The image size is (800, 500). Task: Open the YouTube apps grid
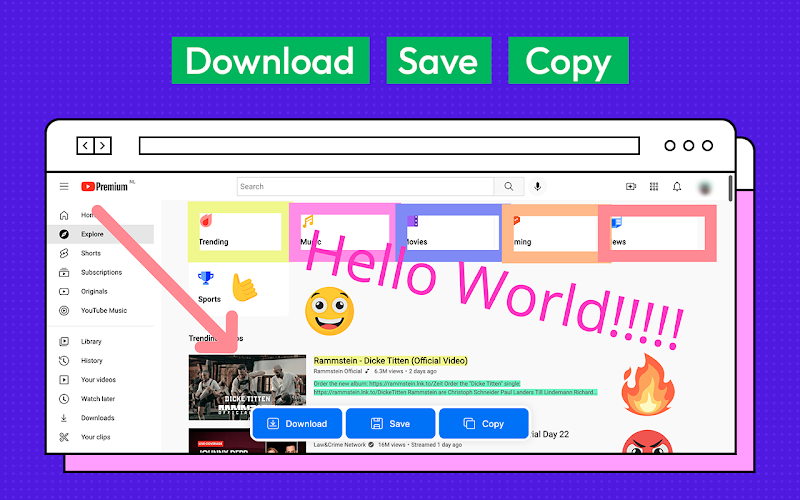coord(654,186)
